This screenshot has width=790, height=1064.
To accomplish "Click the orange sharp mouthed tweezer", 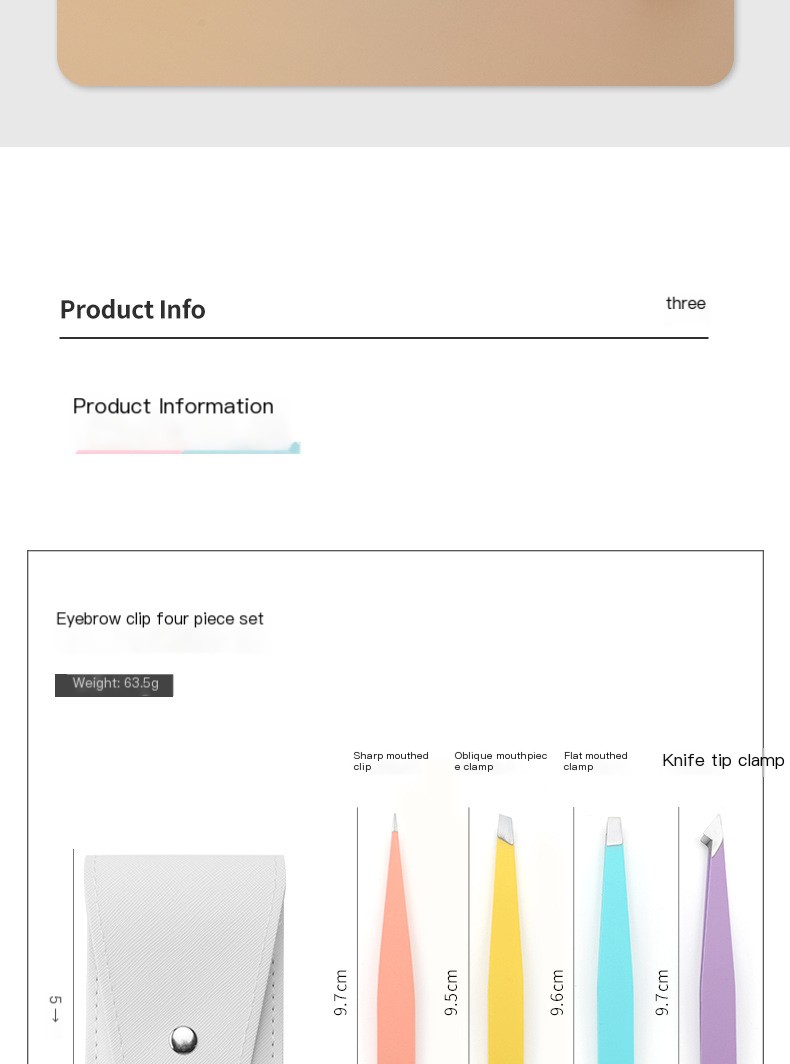I will 397,950.
